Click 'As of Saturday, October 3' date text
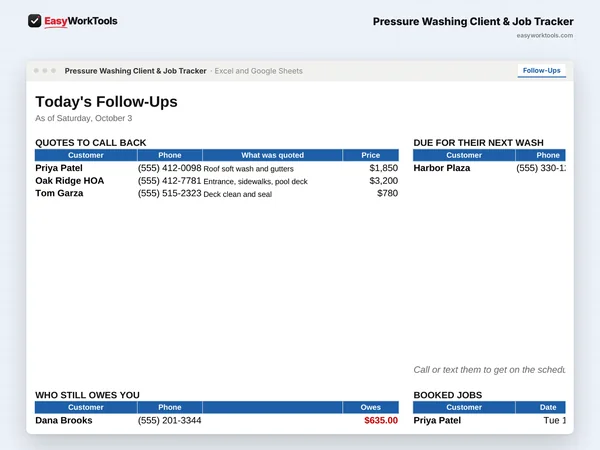Screen dimensions: 600x450 [x=83, y=118]
